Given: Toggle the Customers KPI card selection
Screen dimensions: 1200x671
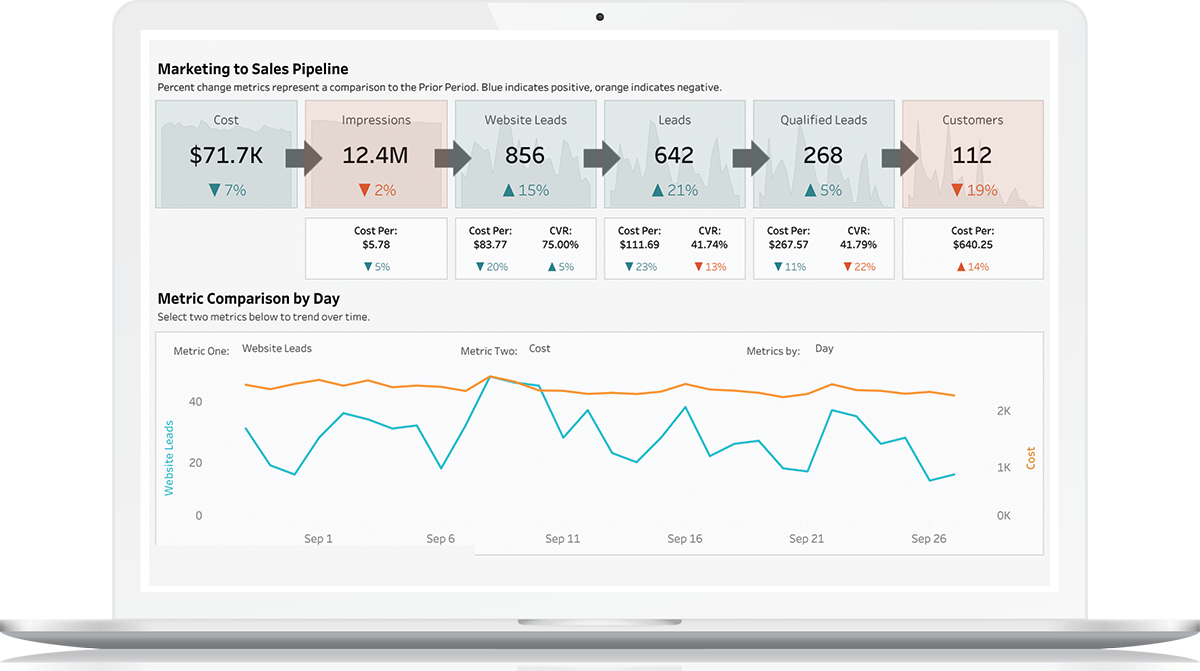Looking at the screenshot, I should (972, 154).
